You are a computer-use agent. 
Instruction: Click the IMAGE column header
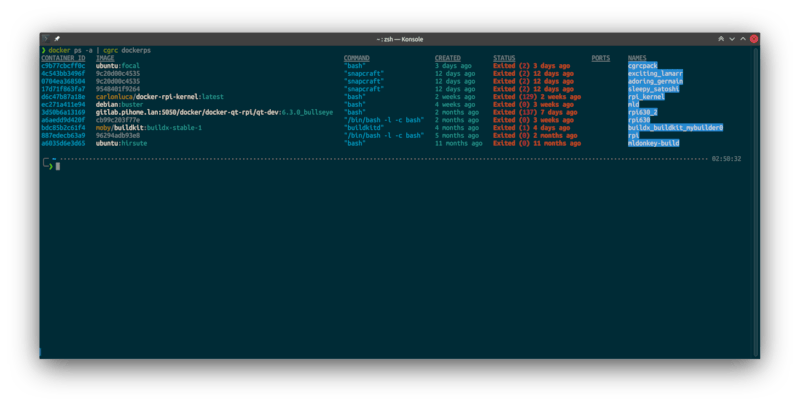pos(105,58)
